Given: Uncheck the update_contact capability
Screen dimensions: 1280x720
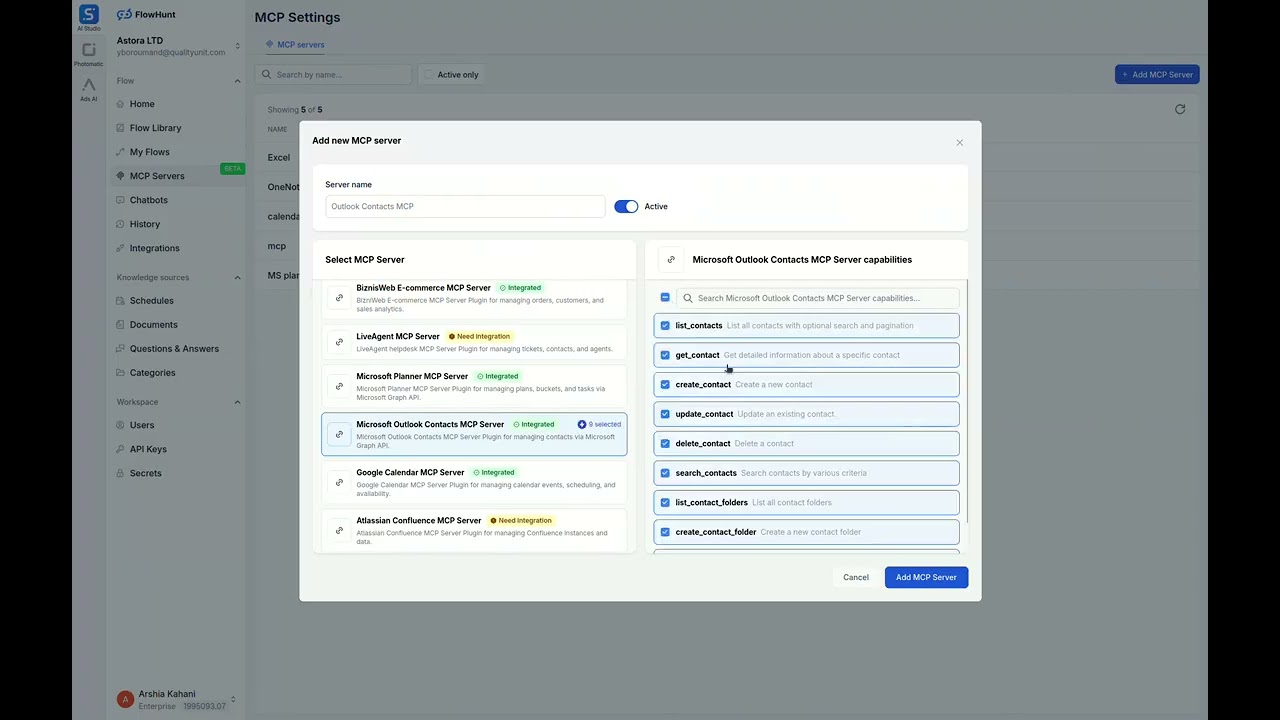Looking at the screenshot, I should coord(665,414).
